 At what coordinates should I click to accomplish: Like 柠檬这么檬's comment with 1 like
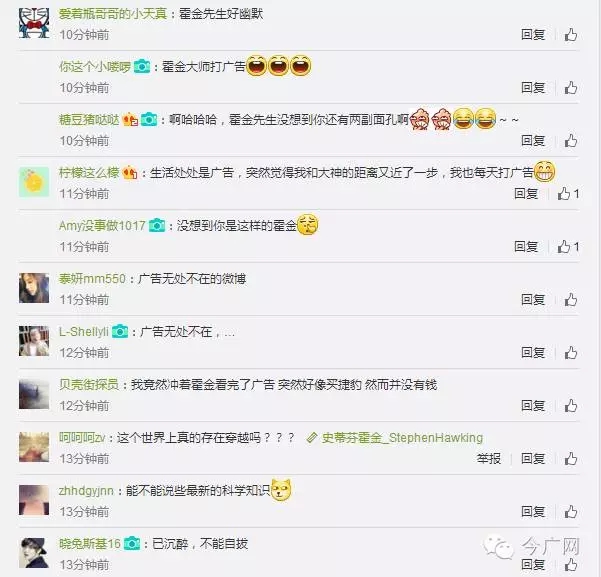pos(568,194)
